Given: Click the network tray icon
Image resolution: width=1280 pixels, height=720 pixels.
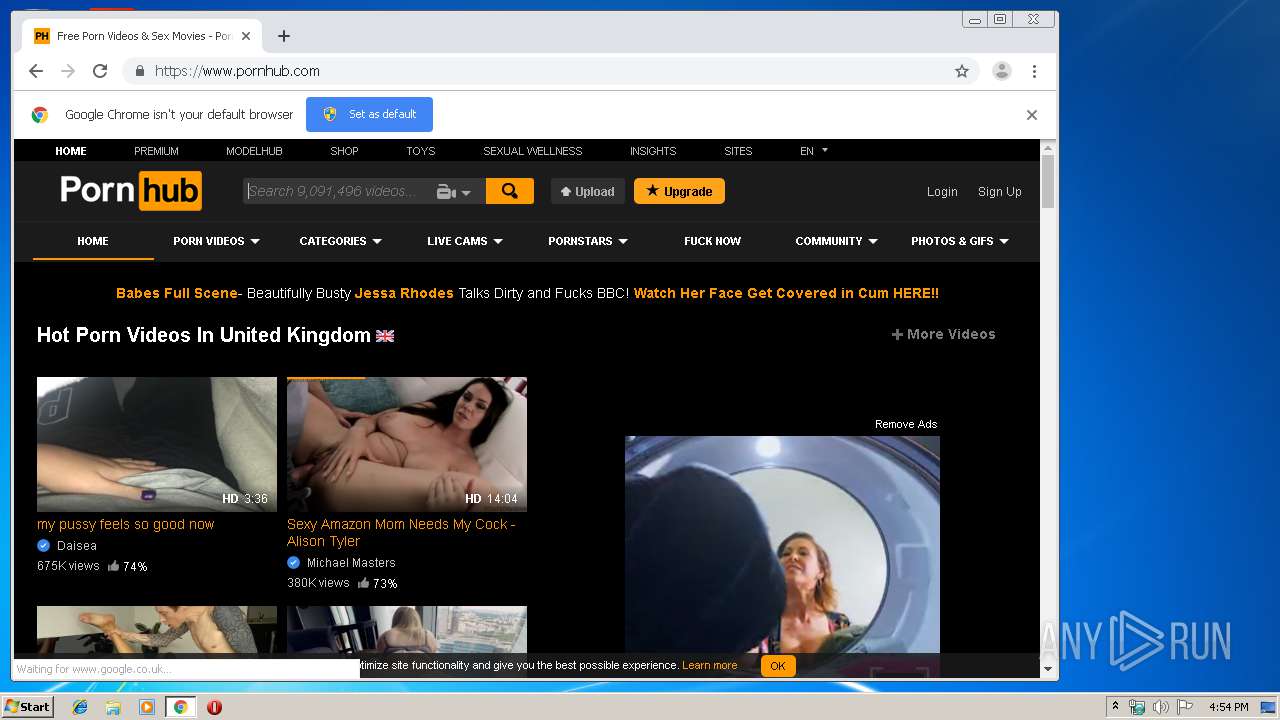Looking at the screenshot, I should click(x=1137, y=707).
